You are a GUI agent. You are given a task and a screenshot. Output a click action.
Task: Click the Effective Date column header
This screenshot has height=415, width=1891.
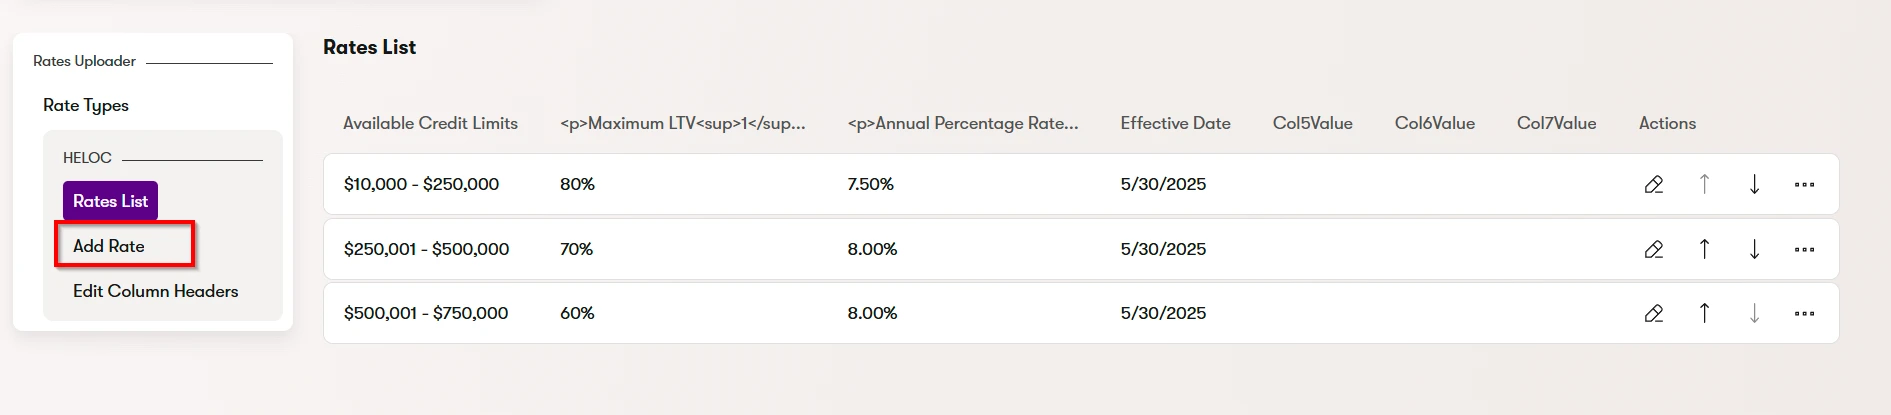pyautogui.click(x=1175, y=123)
